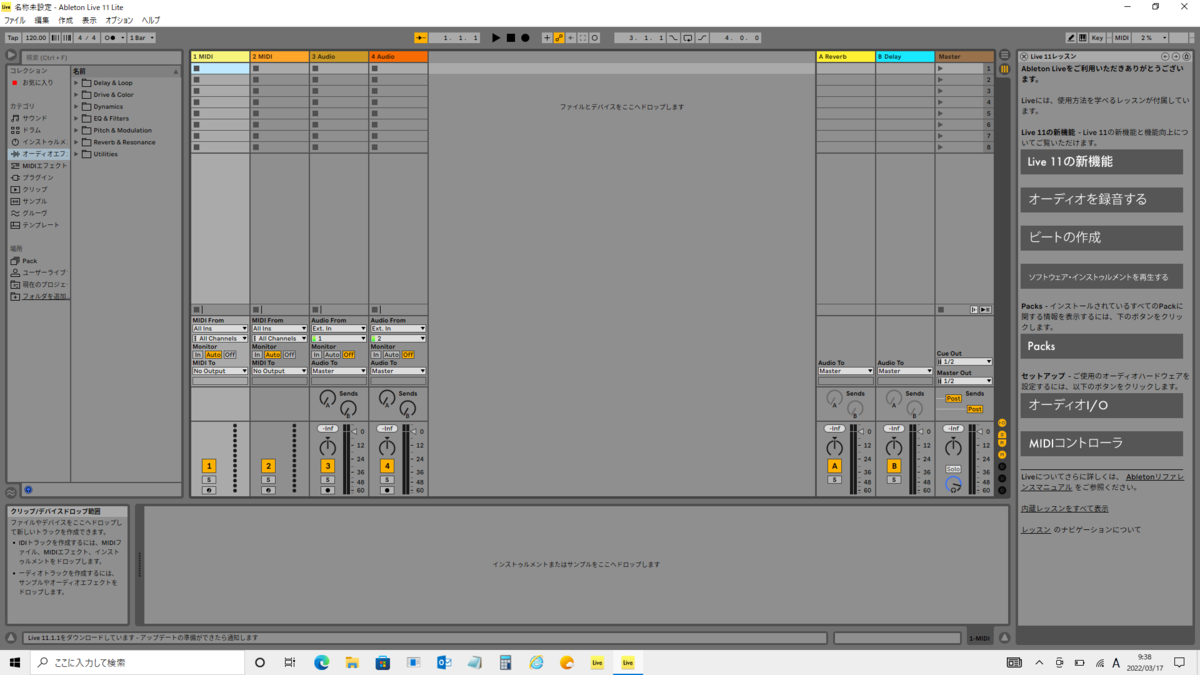Open the プラグイン browser category
Image resolution: width=1200 pixels, height=675 pixels.
(38, 178)
